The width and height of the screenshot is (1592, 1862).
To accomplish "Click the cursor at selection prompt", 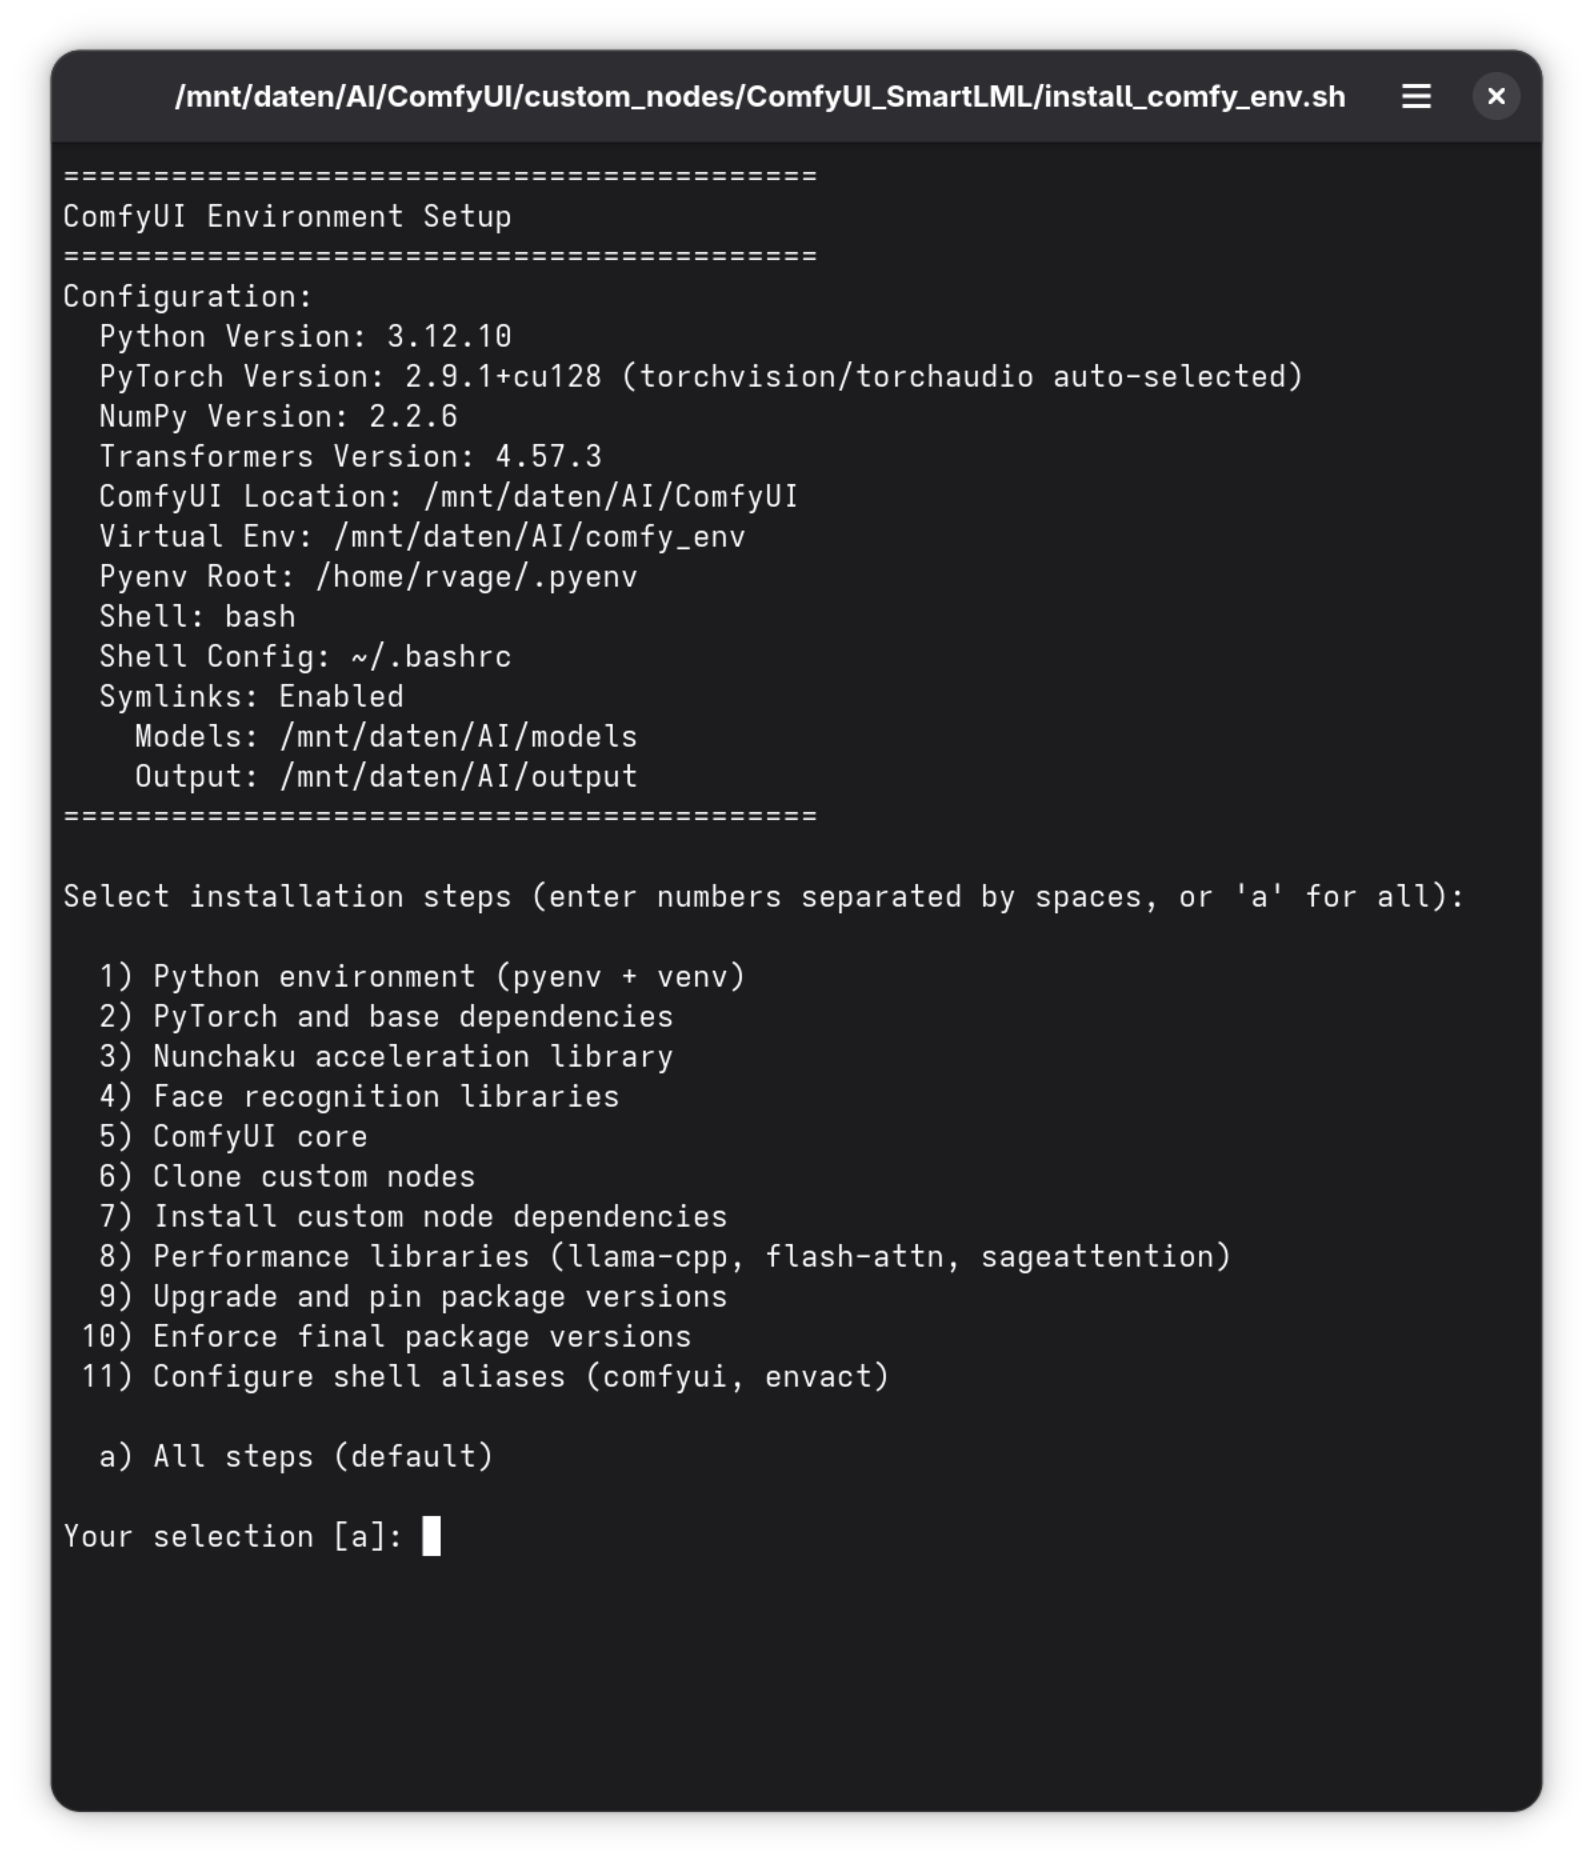I will 431,1535.
